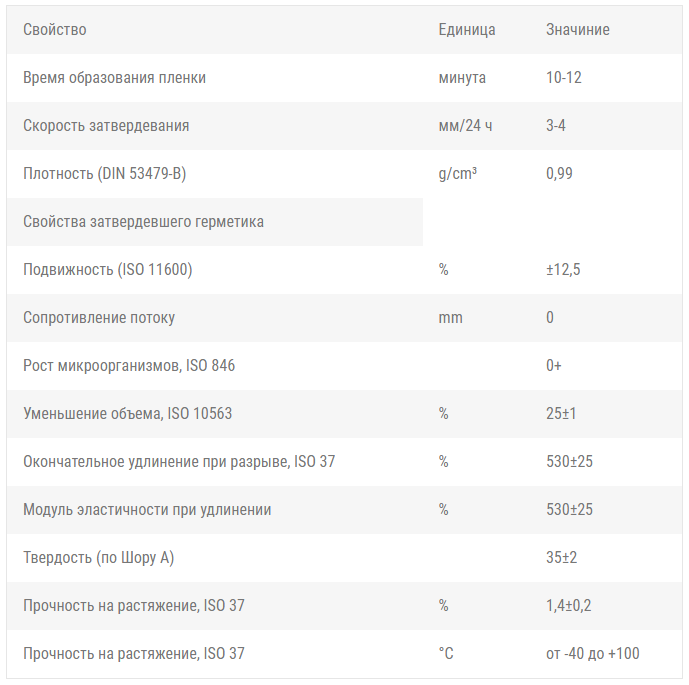
Task: Click the Рост микроорганизмов, ISO 846 label
Action: (129, 366)
